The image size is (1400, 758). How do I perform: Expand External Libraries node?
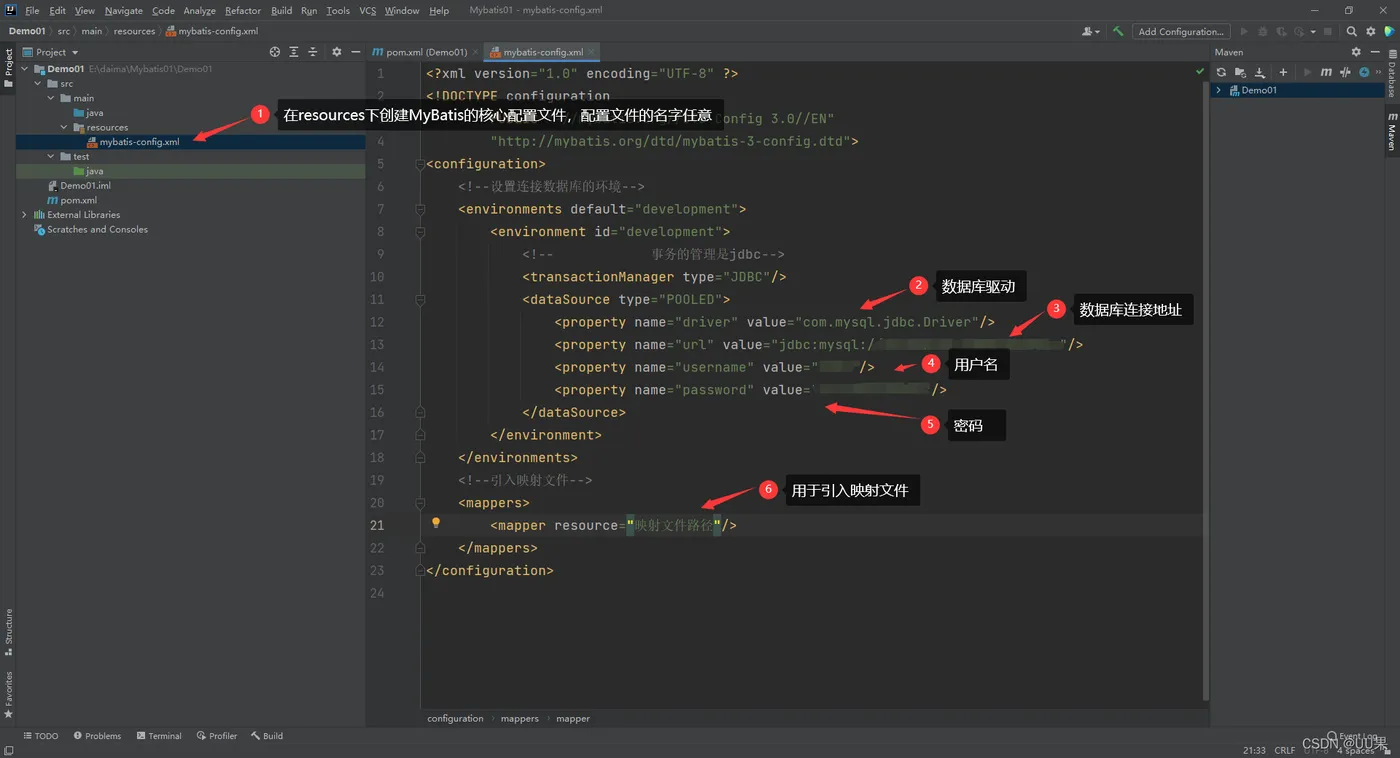click(25, 214)
